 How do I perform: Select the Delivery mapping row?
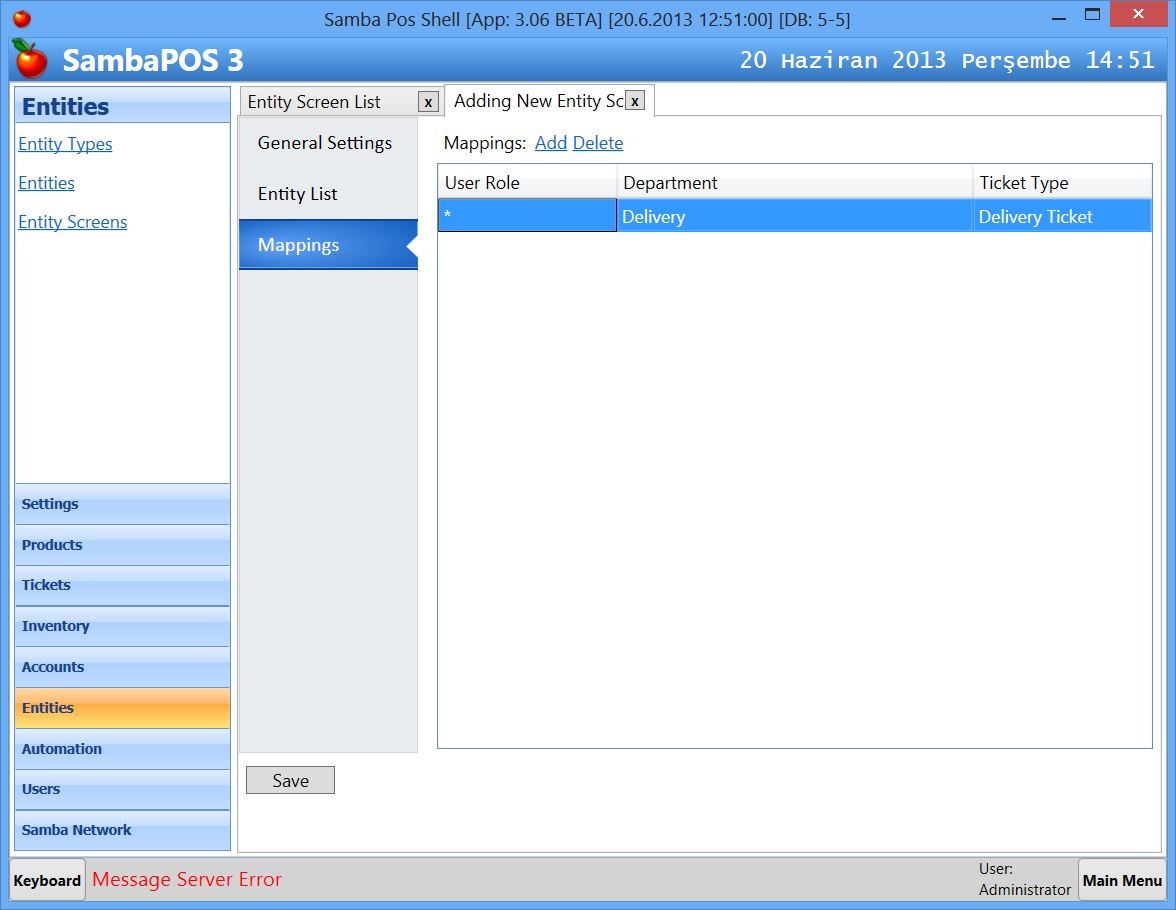[700, 216]
